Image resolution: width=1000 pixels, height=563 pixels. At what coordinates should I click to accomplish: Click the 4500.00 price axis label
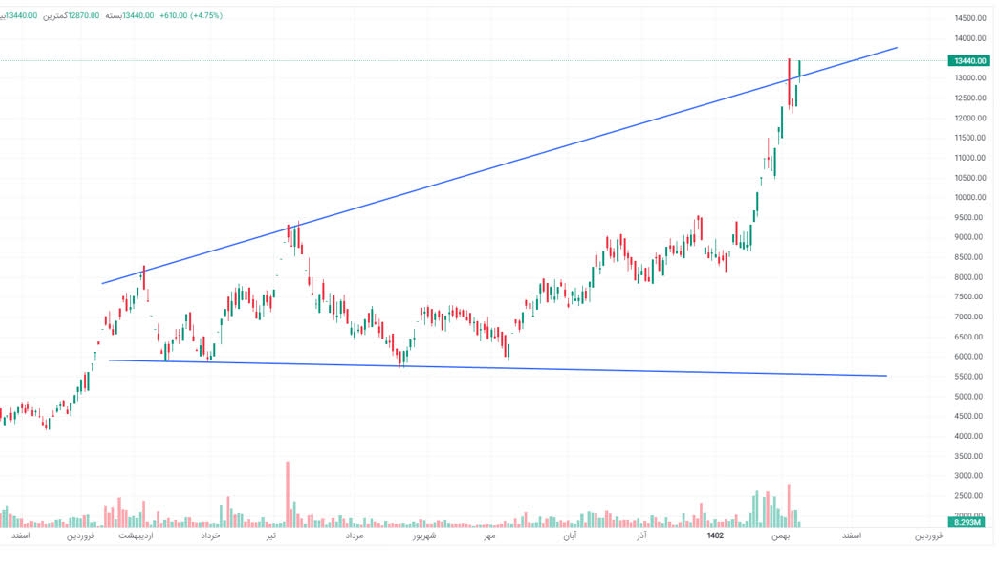970,416
